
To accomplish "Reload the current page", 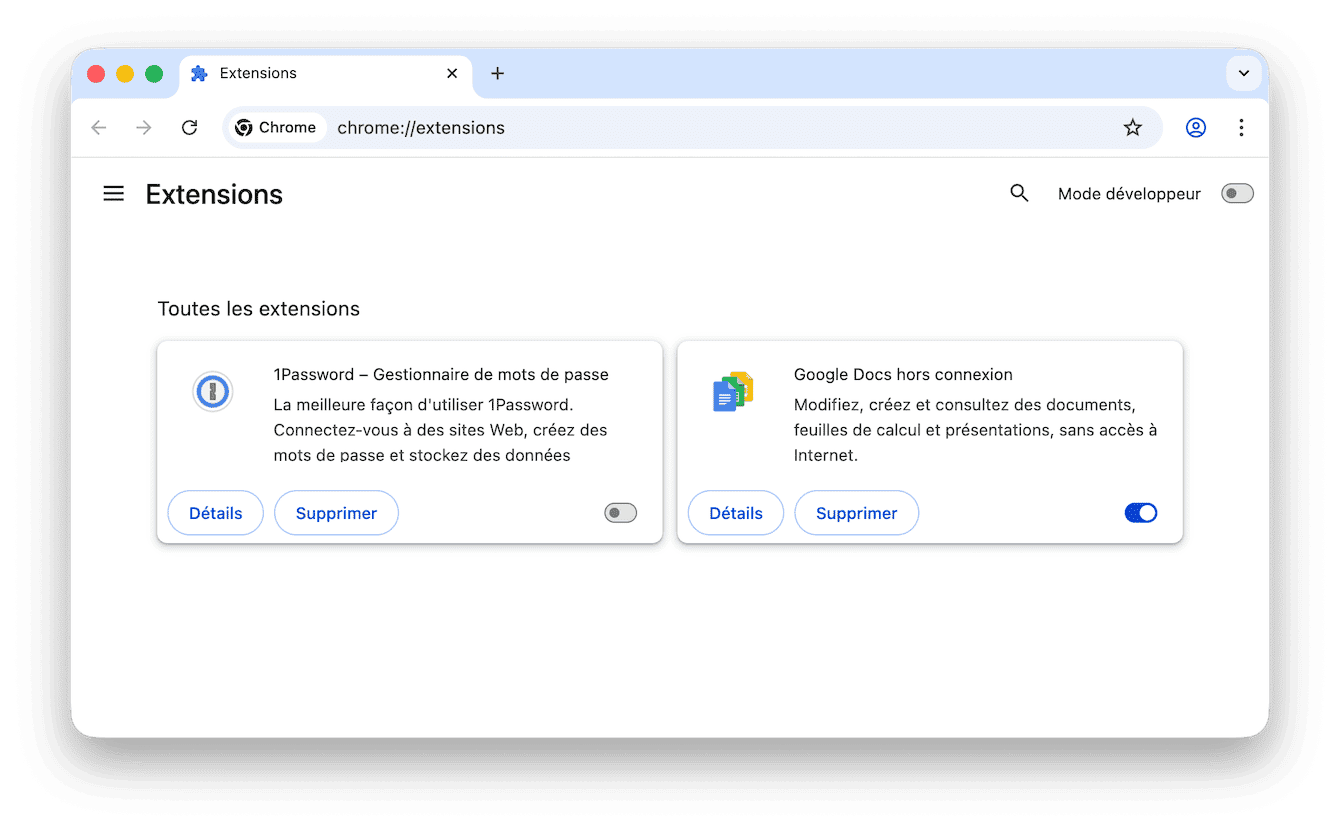I will point(189,127).
